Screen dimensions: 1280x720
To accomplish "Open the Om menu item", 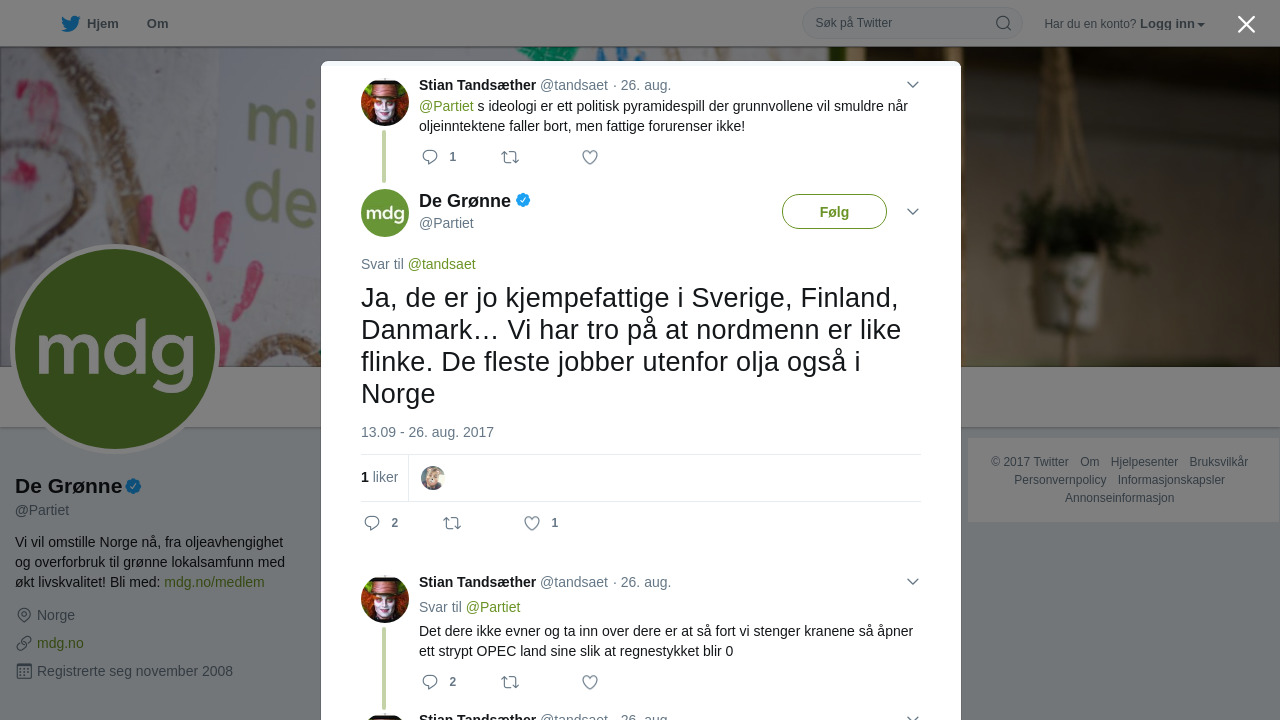I will click(157, 24).
